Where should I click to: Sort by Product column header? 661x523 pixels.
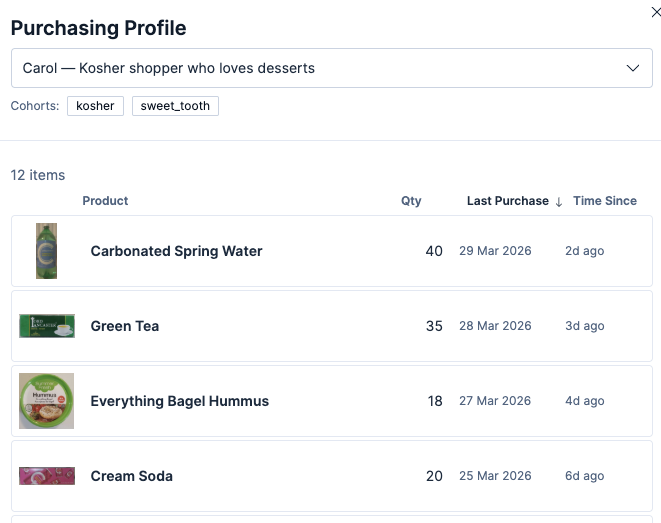click(105, 201)
